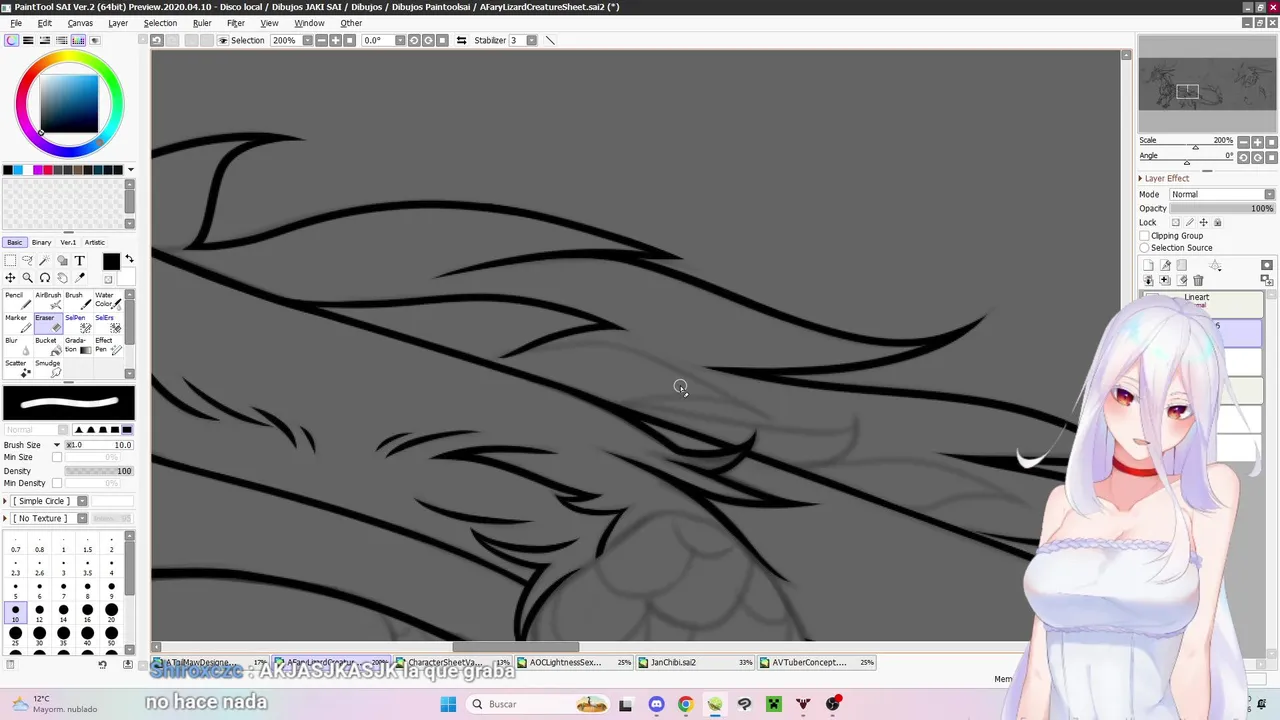The image size is (1280, 720).
Task: Enable the Min Density checkbox
Action: click(57, 483)
